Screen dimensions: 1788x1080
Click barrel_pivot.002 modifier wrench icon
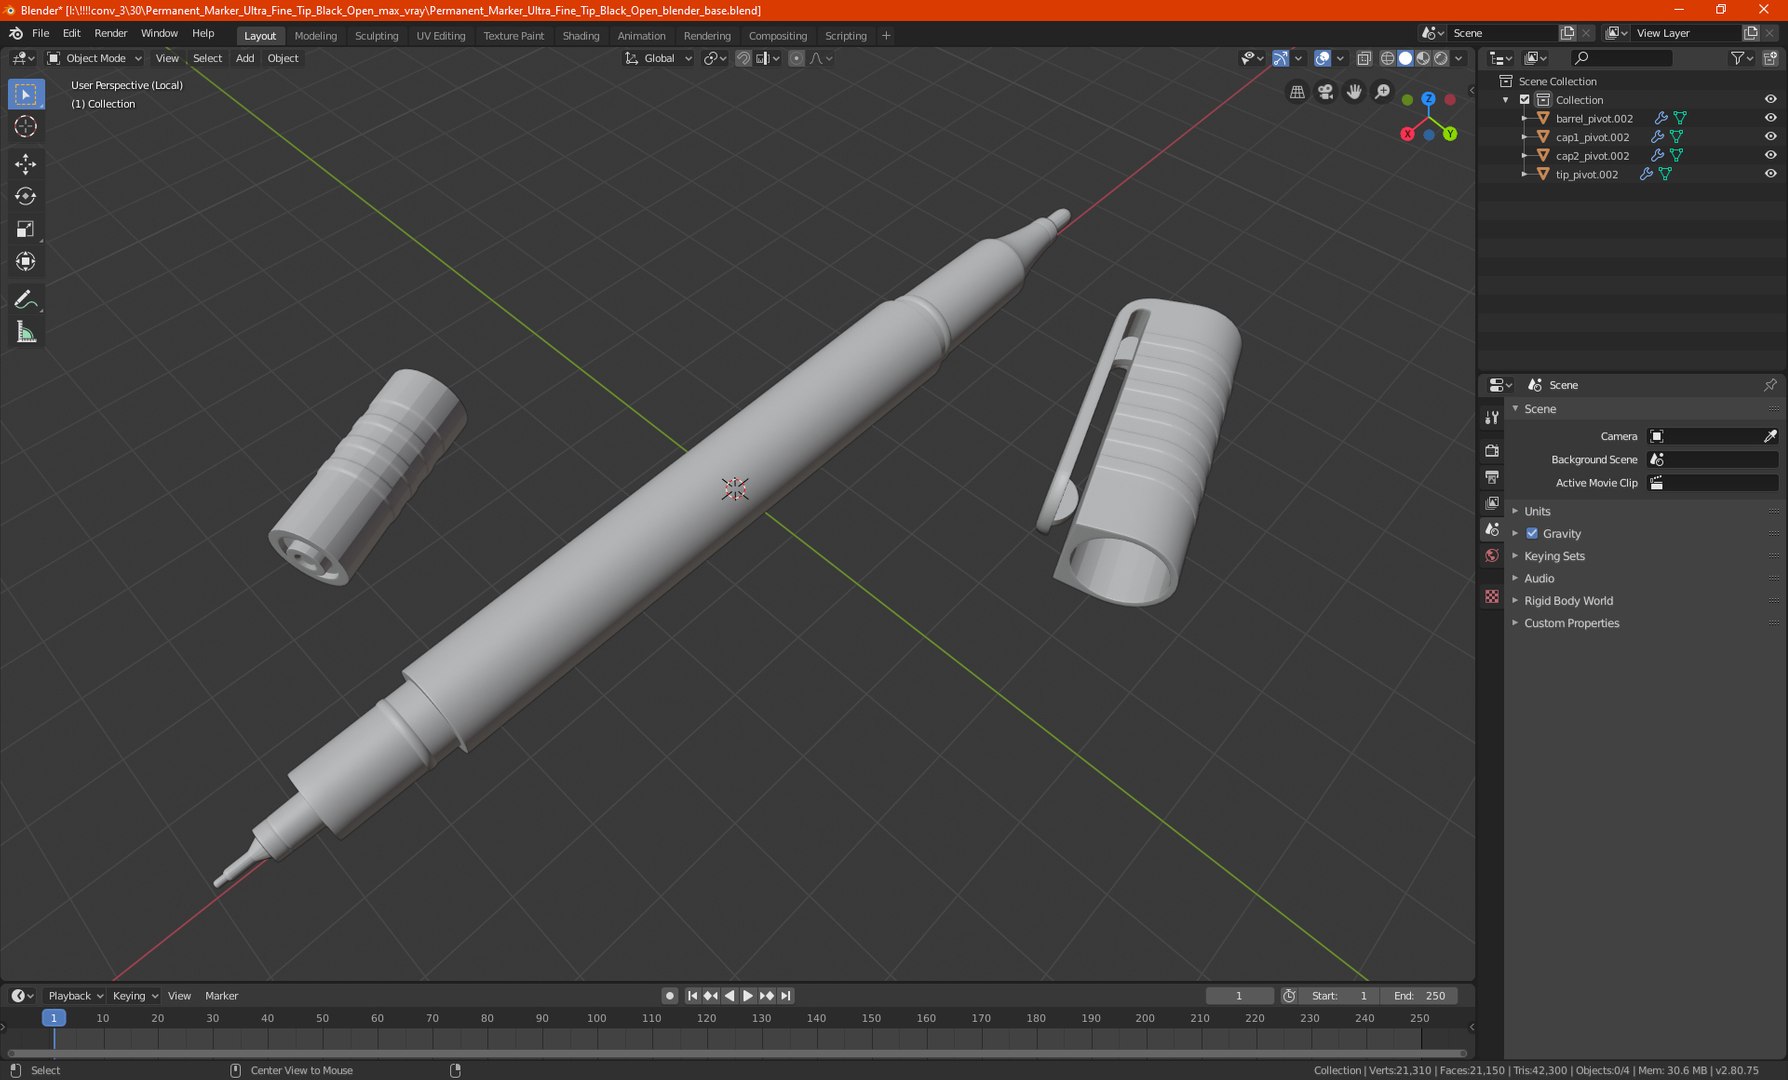coord(1661,118)
